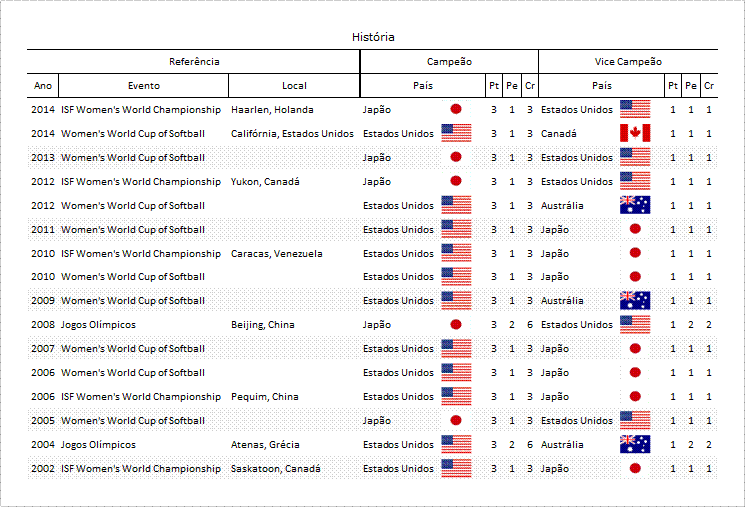Image resolution: width=746 pixels, height=507 pixels.
Task: Click Japan champion flag in 2008 Beijing row
Action: coord(456,324)
